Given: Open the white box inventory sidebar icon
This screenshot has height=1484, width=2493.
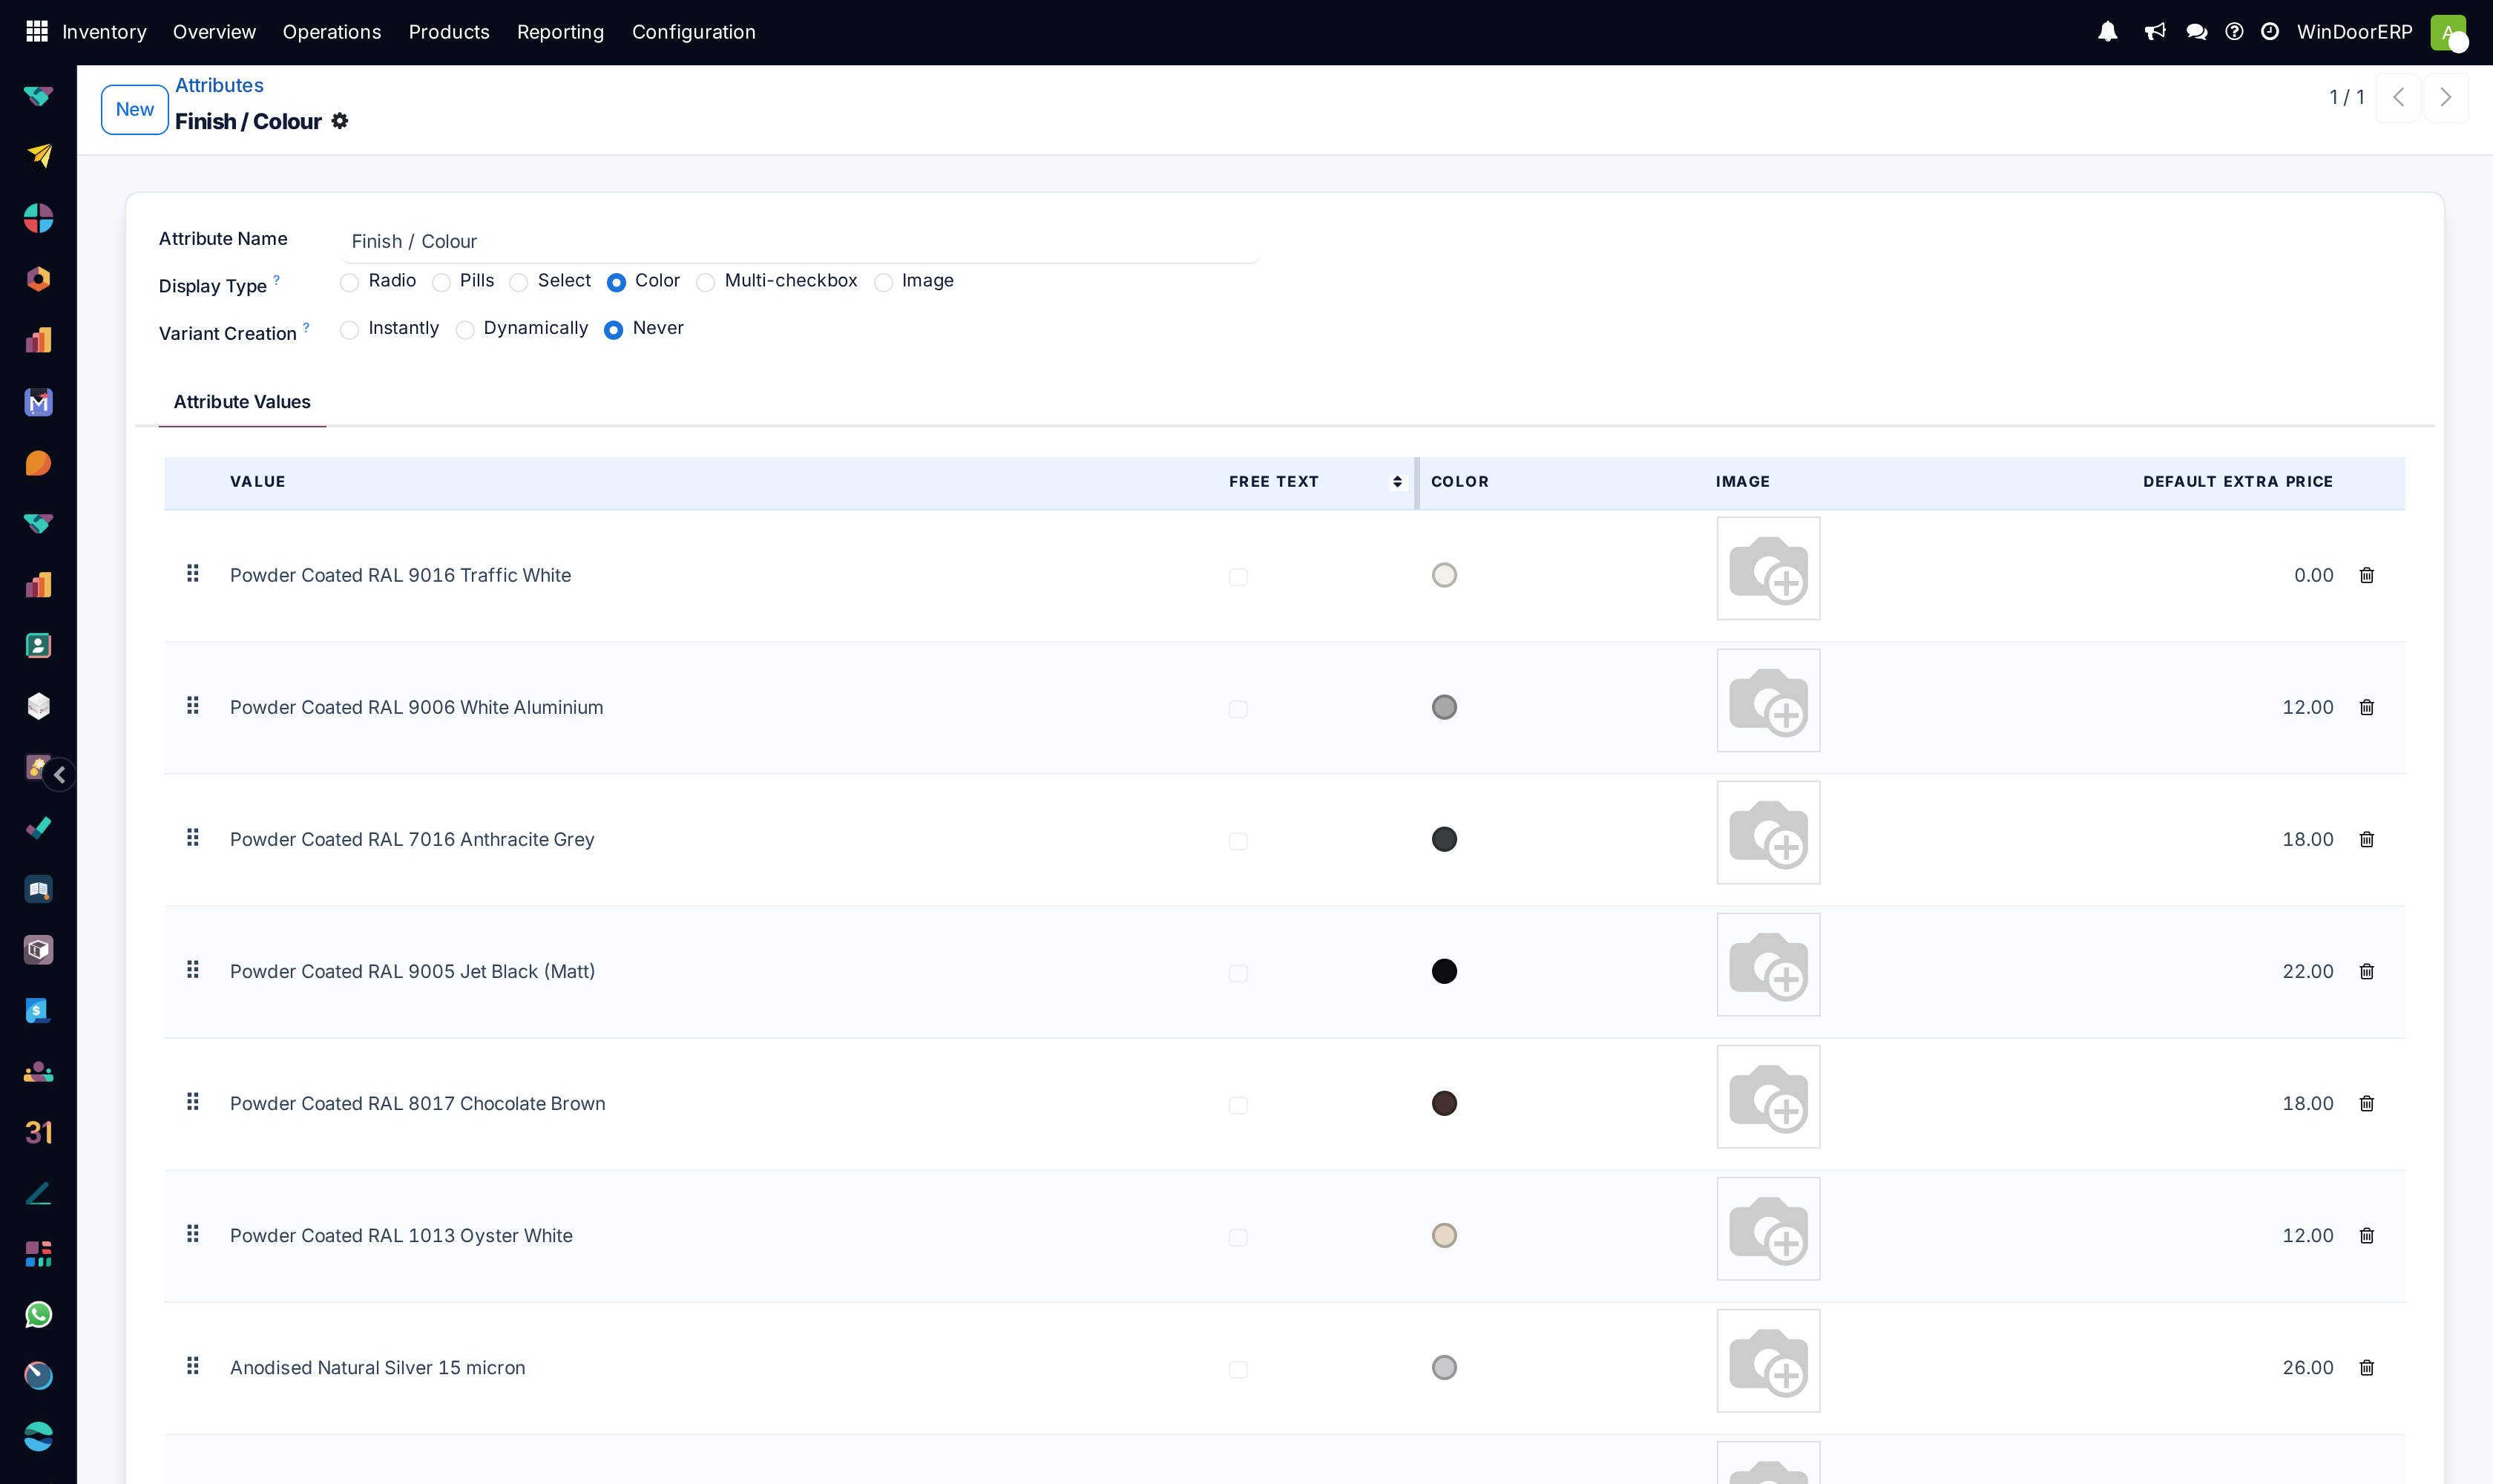Looking at the screenshot, I should point(38,706).
